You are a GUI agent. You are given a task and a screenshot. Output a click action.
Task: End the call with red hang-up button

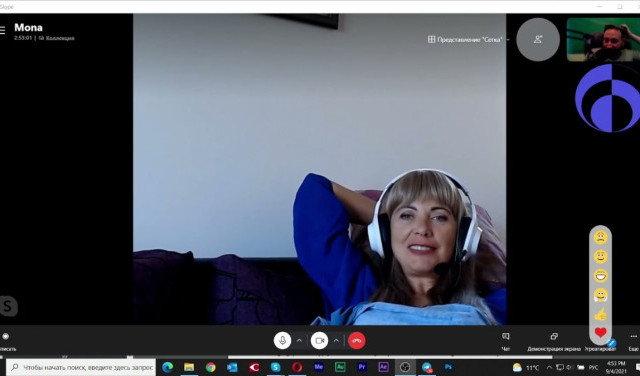click(x=357, y=340)
